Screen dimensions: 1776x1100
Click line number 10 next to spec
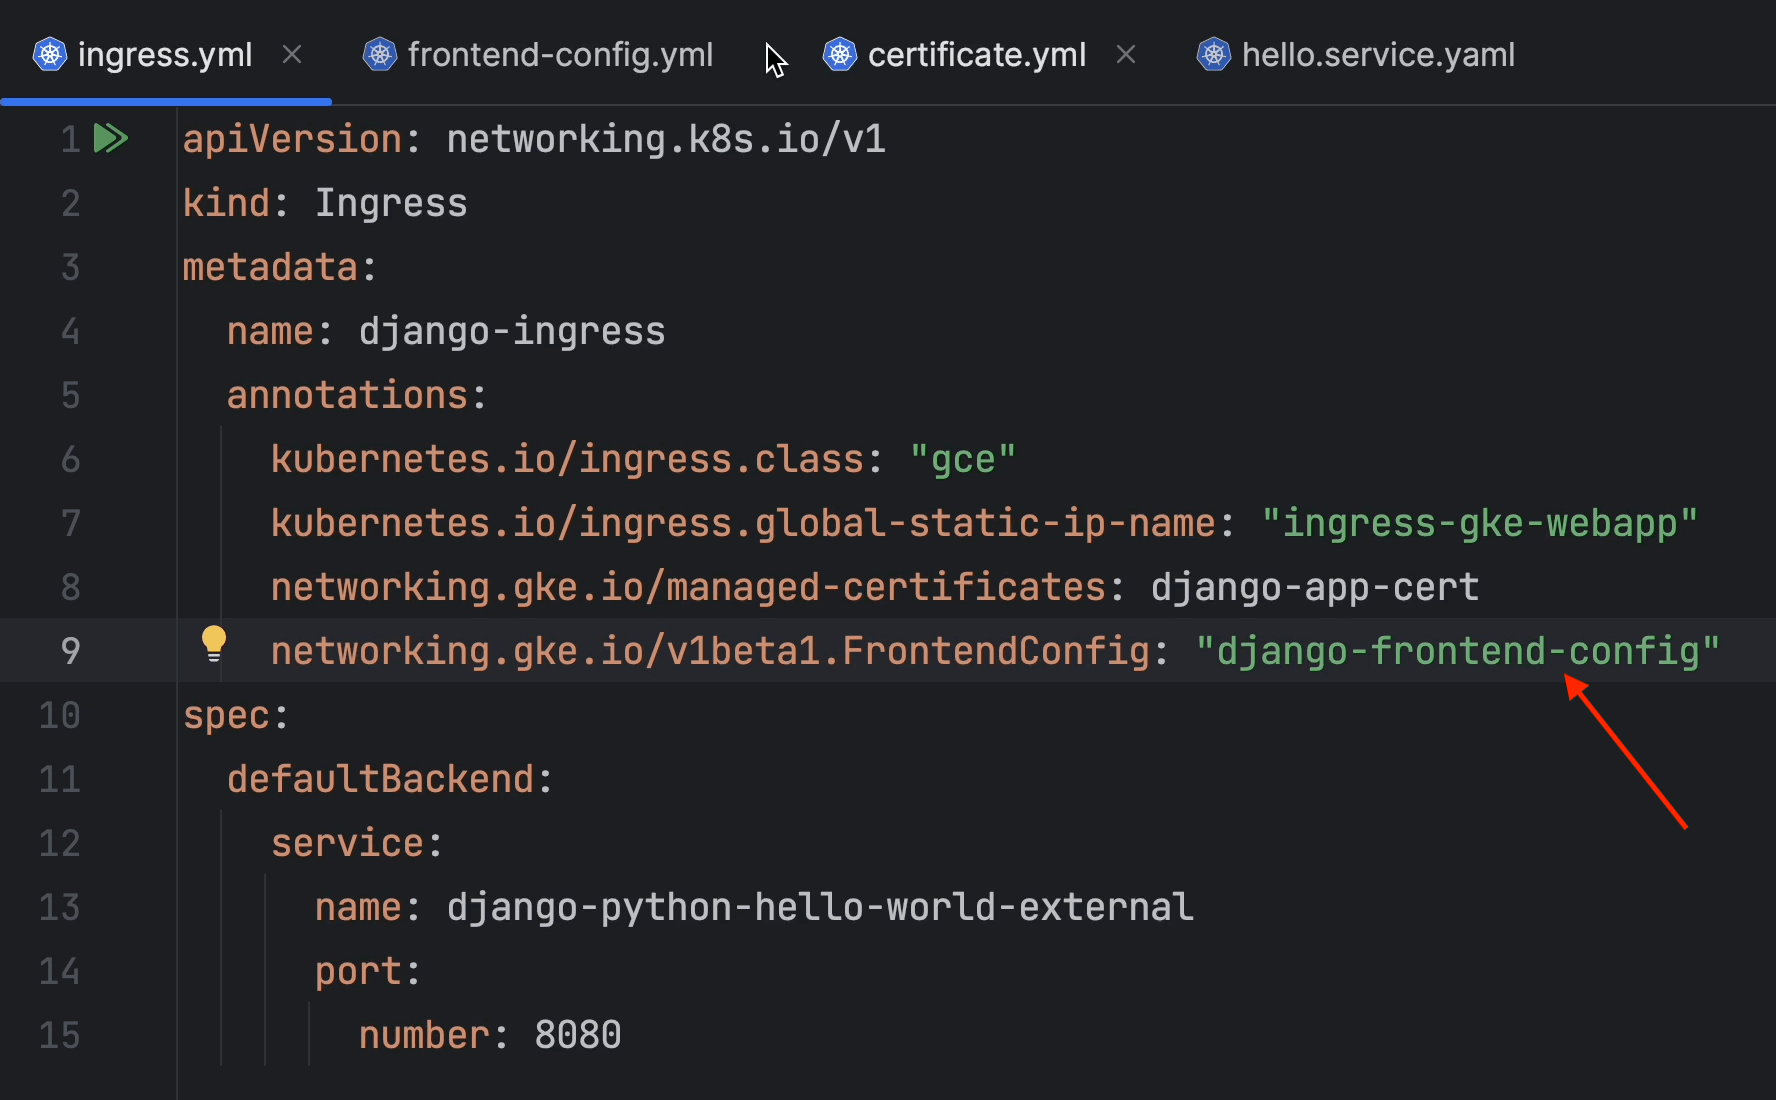tap(59, 715)
